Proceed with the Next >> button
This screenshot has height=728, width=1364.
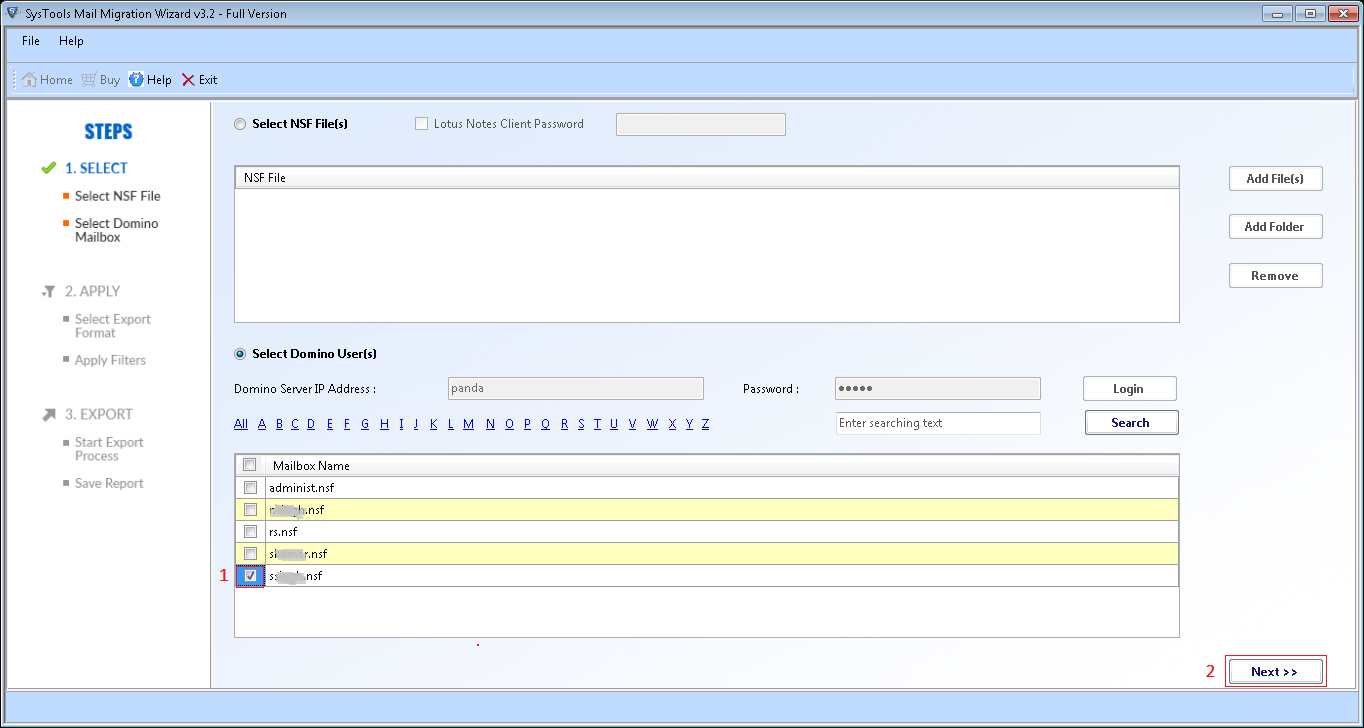pos(1275,672)
